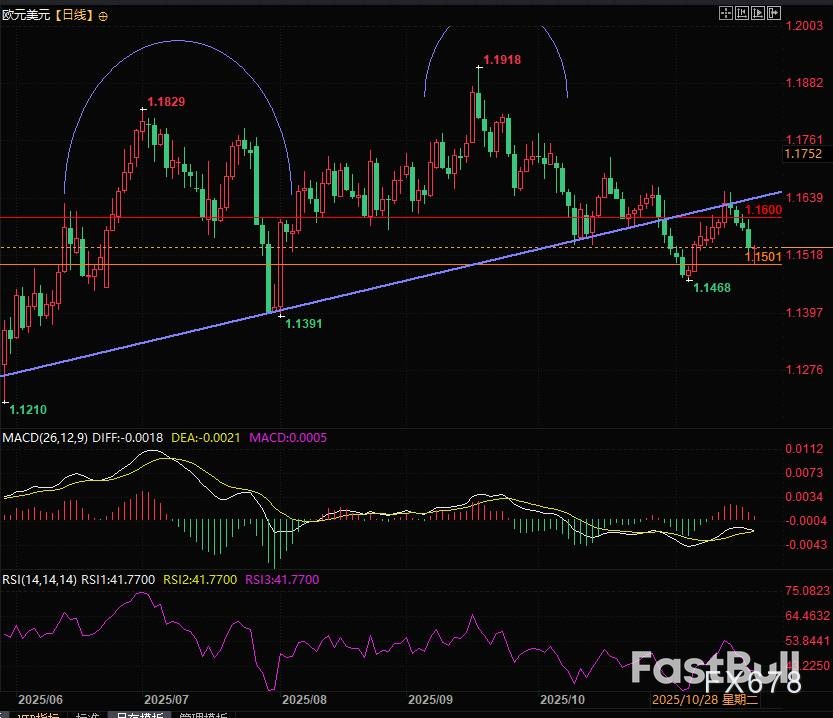Click the horizontal axis scale icon

tap(743, 12)
